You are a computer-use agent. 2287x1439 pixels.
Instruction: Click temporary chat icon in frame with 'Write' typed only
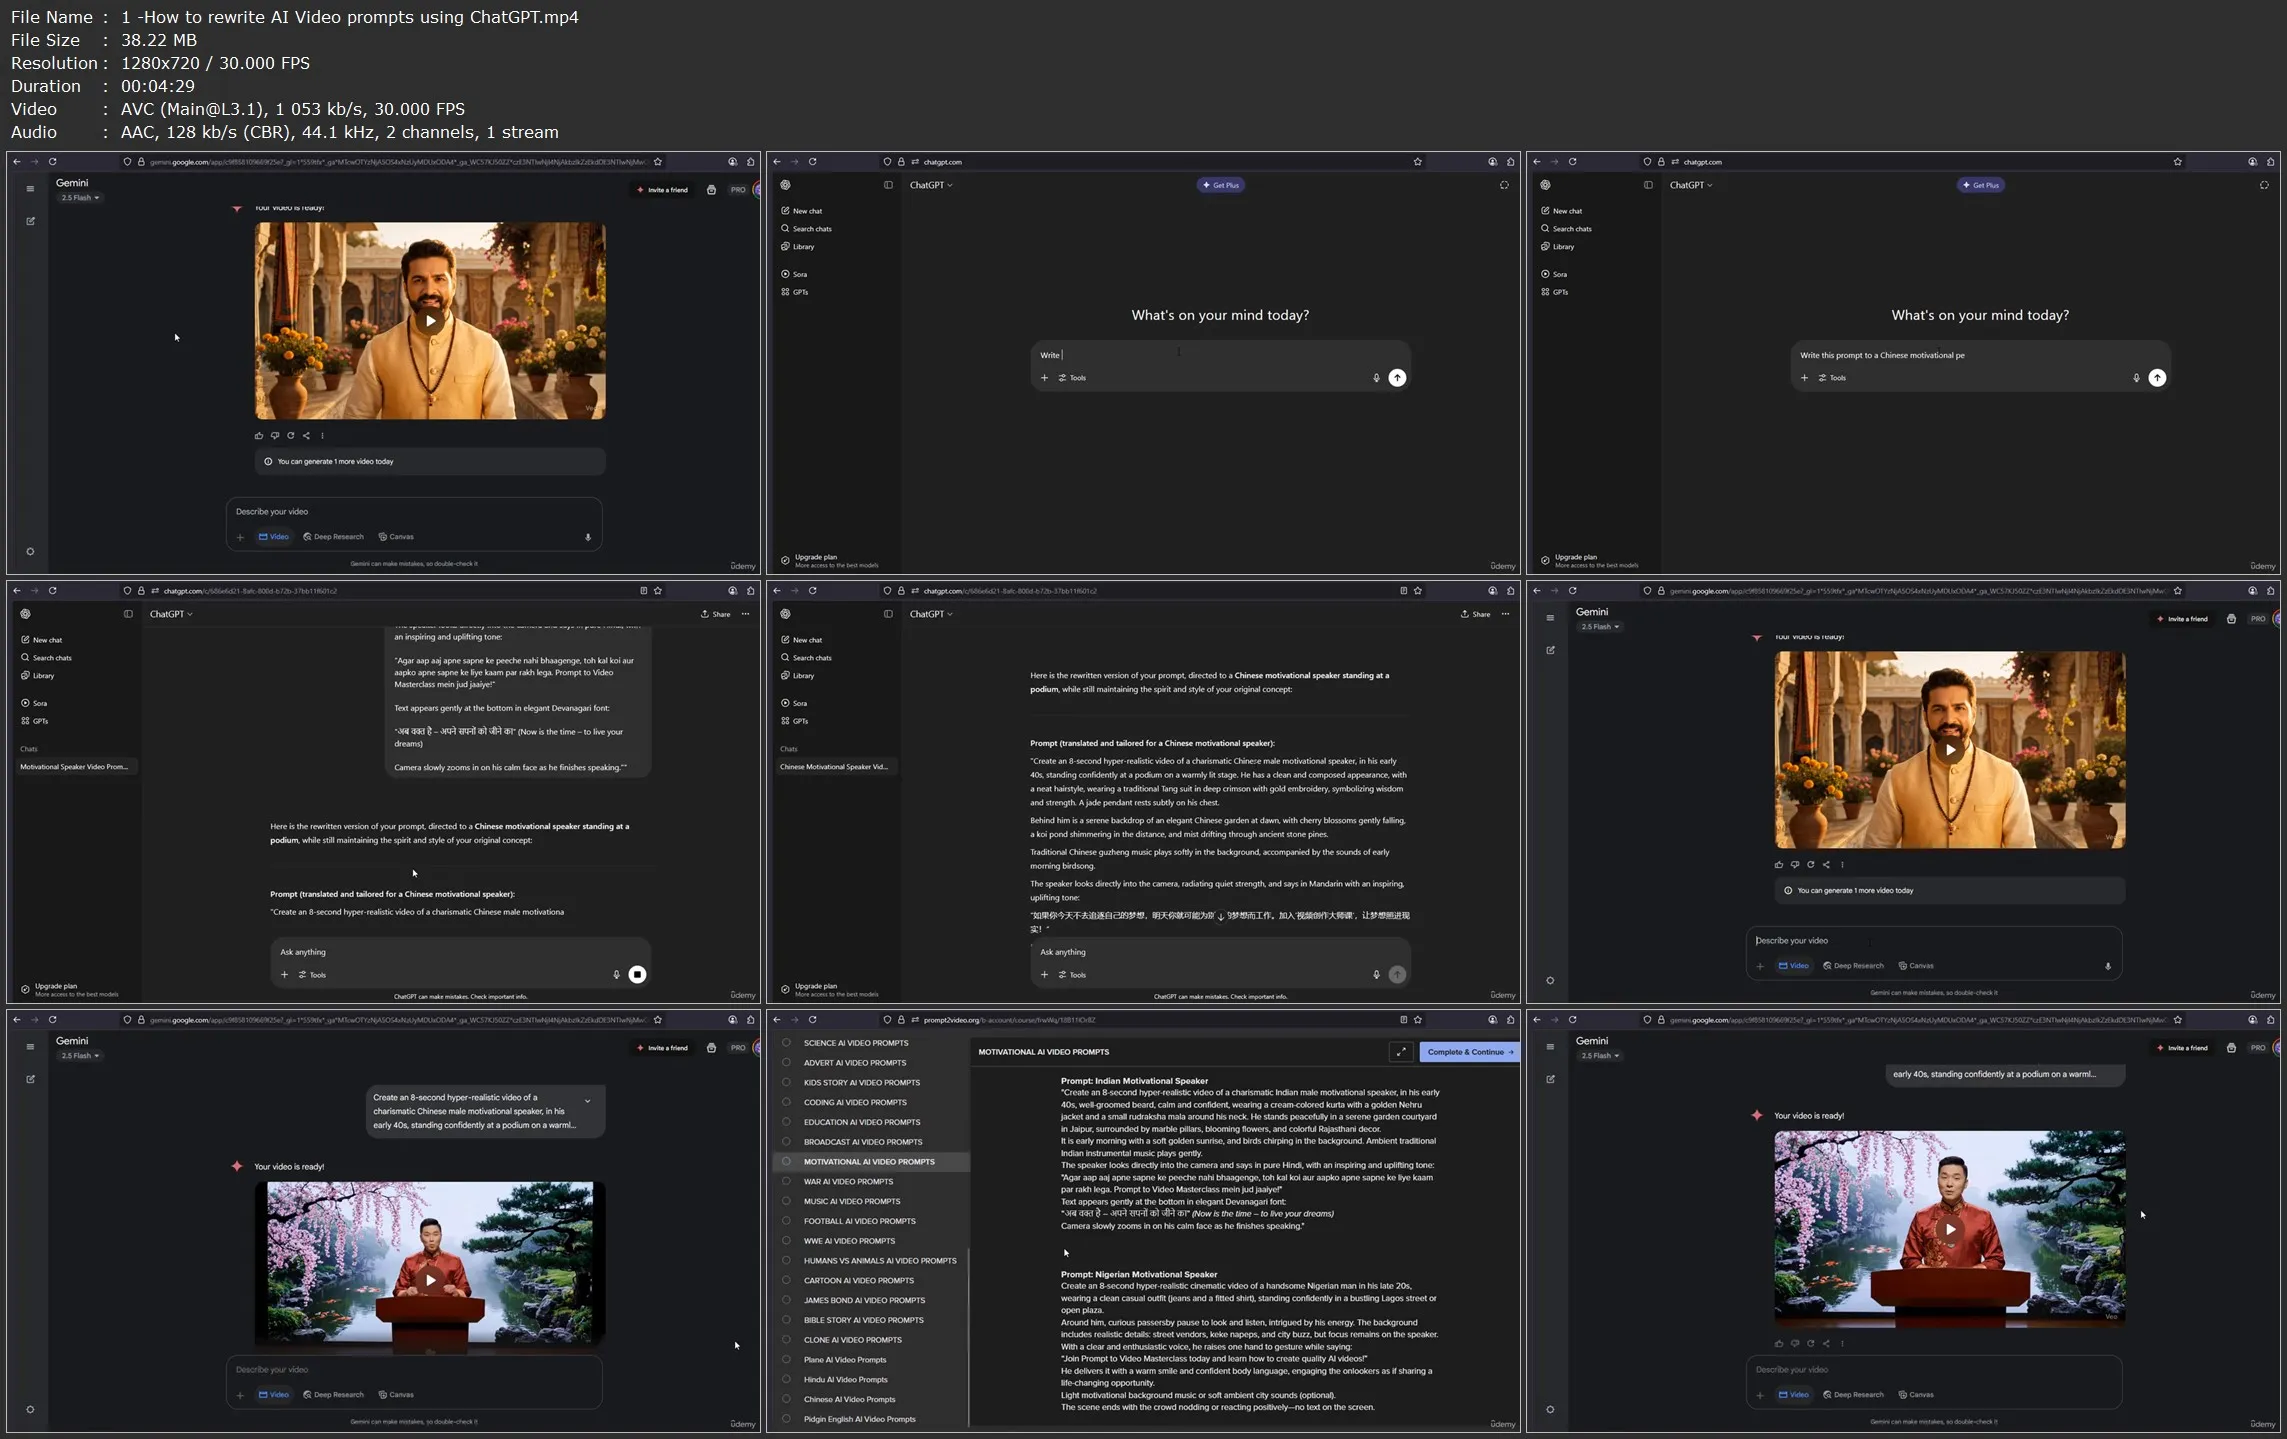click(x=1504, y=185)
